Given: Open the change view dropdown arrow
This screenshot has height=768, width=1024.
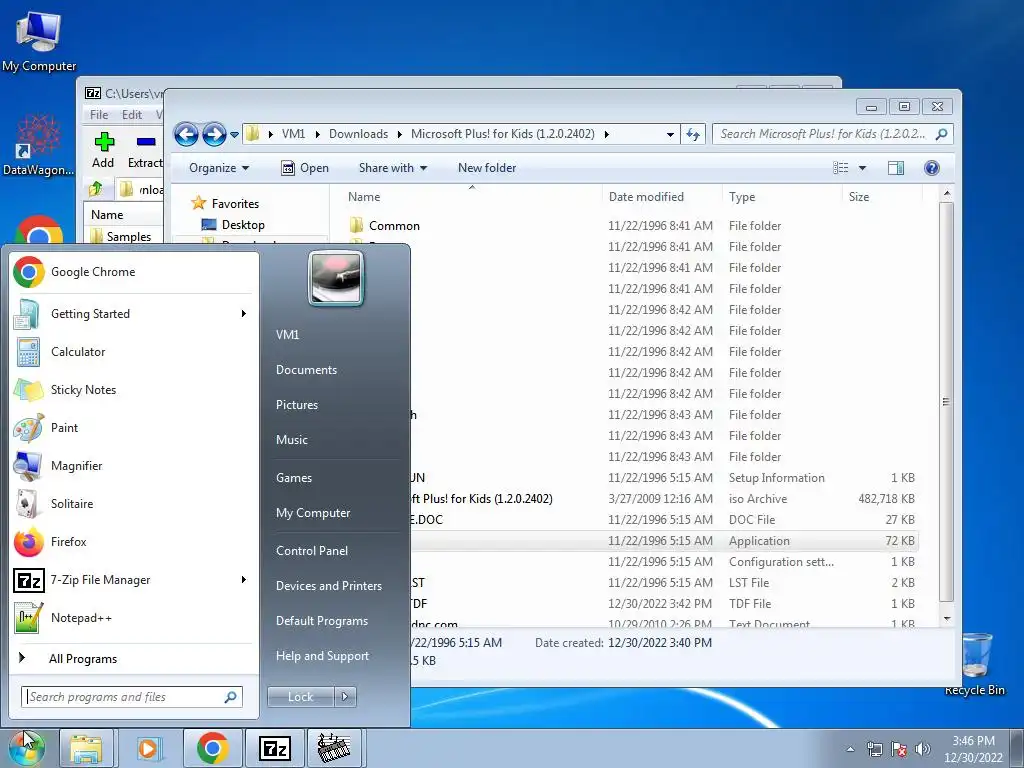Looking at the screenshot, I should point(862,168).
